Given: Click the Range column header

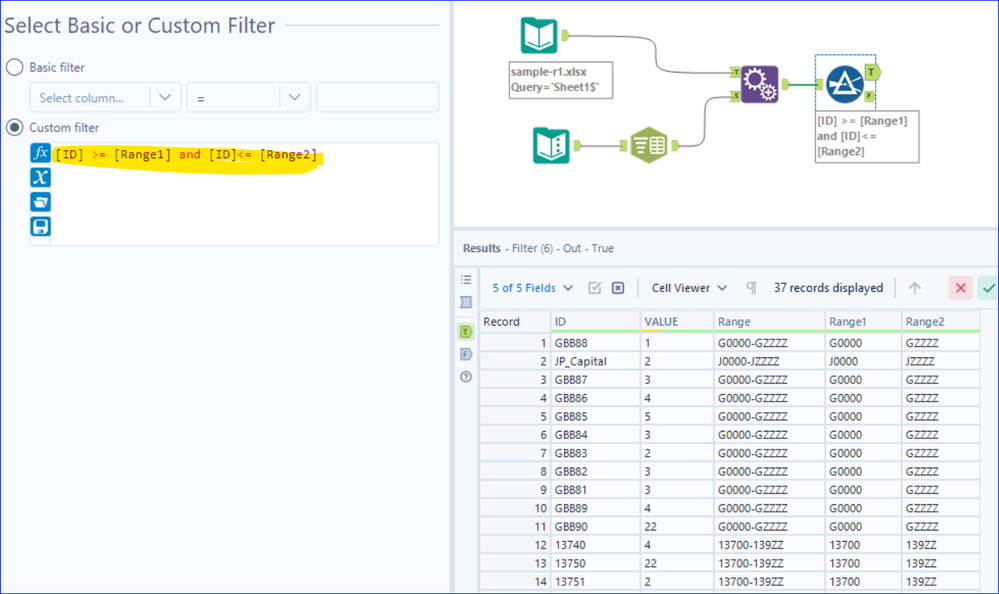Looking at the screenshot, I should (769, 322).
